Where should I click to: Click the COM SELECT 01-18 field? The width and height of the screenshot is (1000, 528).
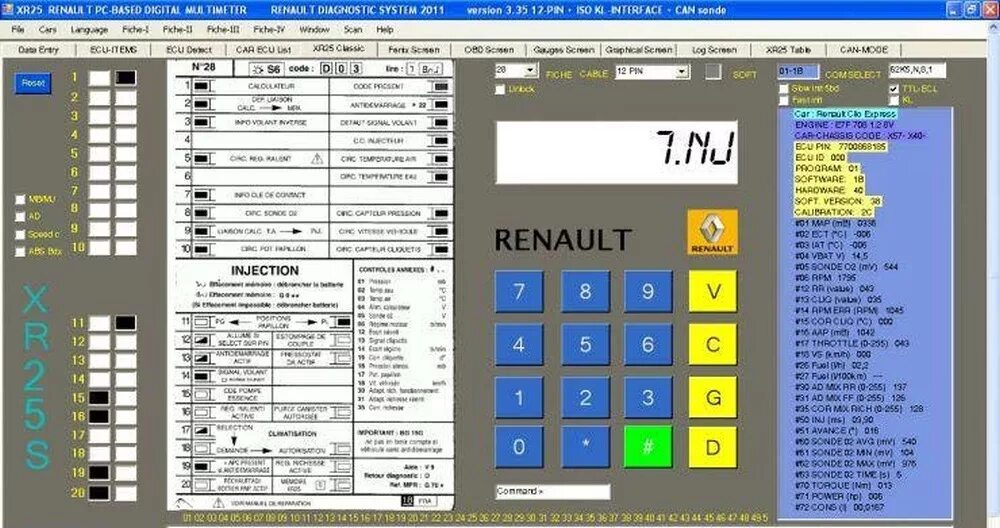point(798,71)
